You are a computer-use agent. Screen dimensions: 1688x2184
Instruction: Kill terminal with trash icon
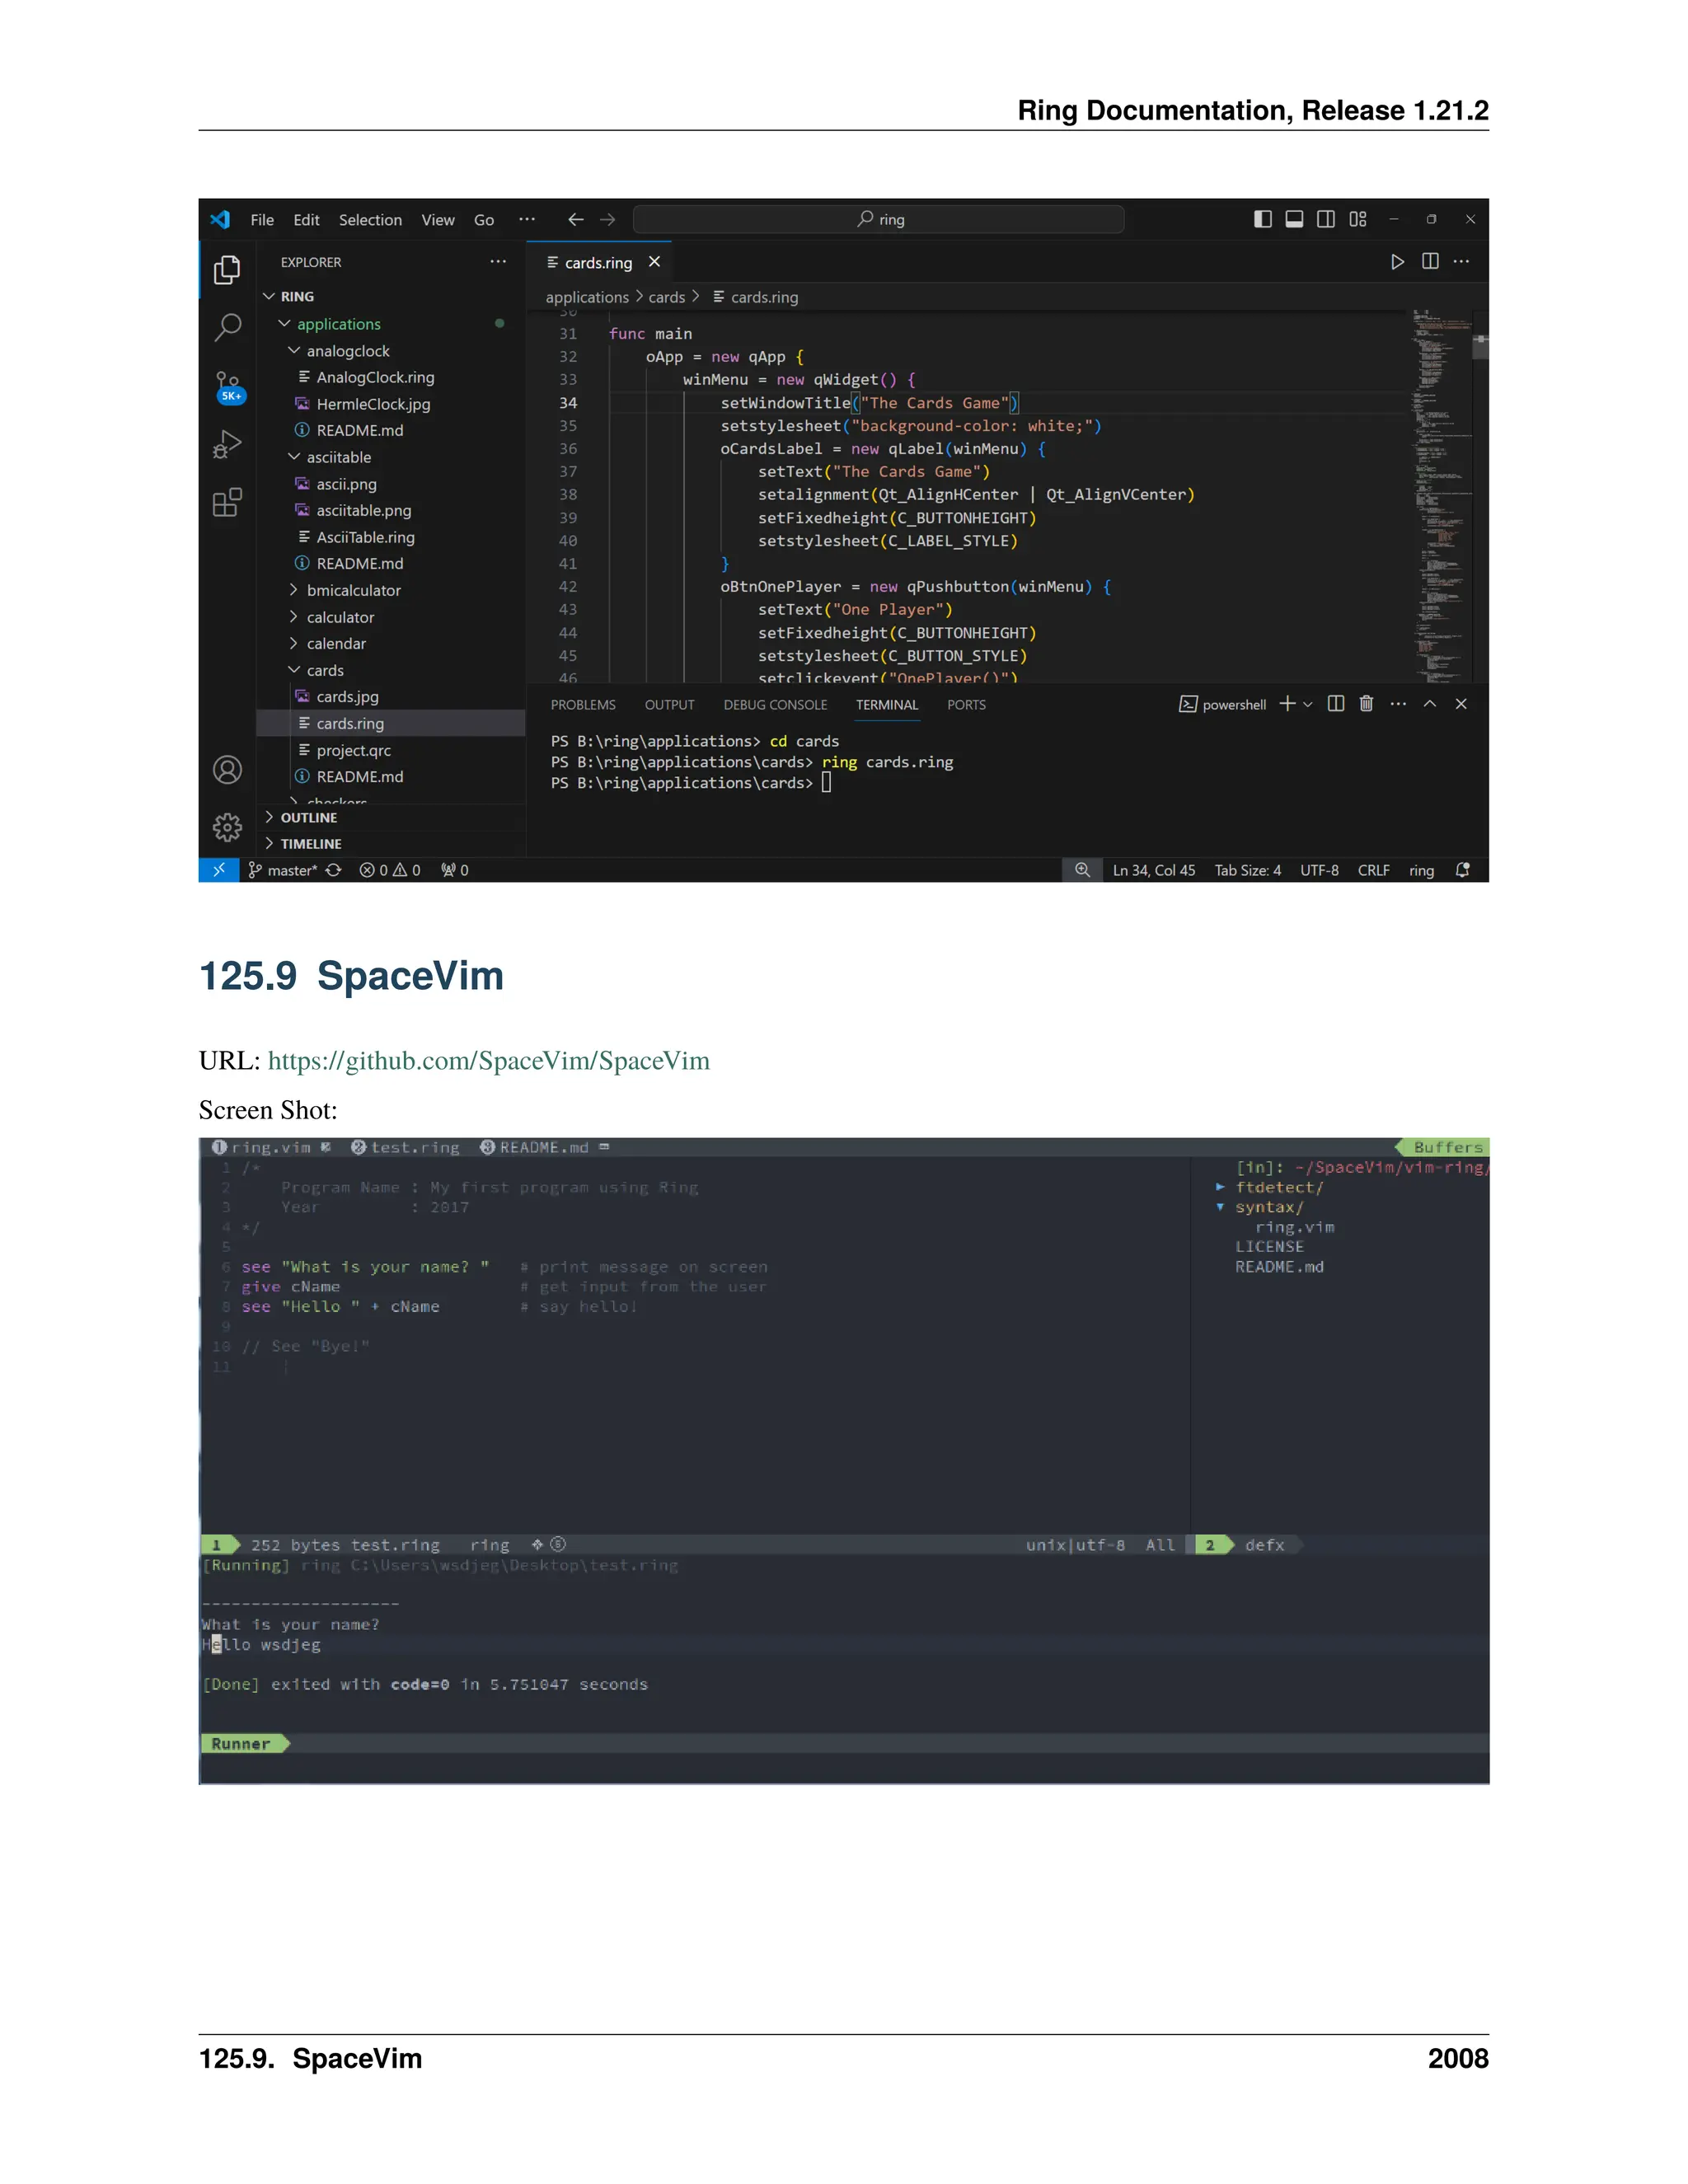click(x=1366, y=704)
